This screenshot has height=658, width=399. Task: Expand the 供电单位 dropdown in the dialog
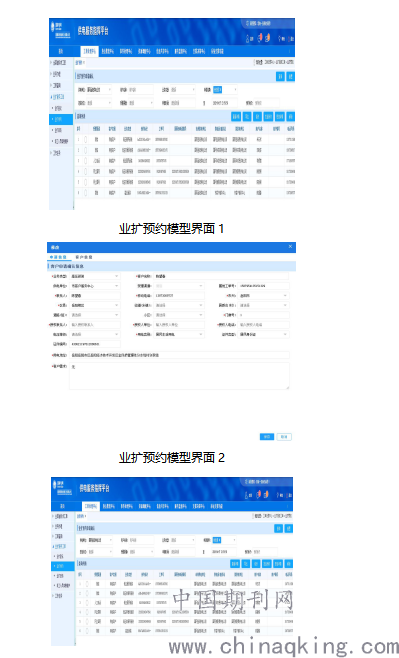coord(95,286)
